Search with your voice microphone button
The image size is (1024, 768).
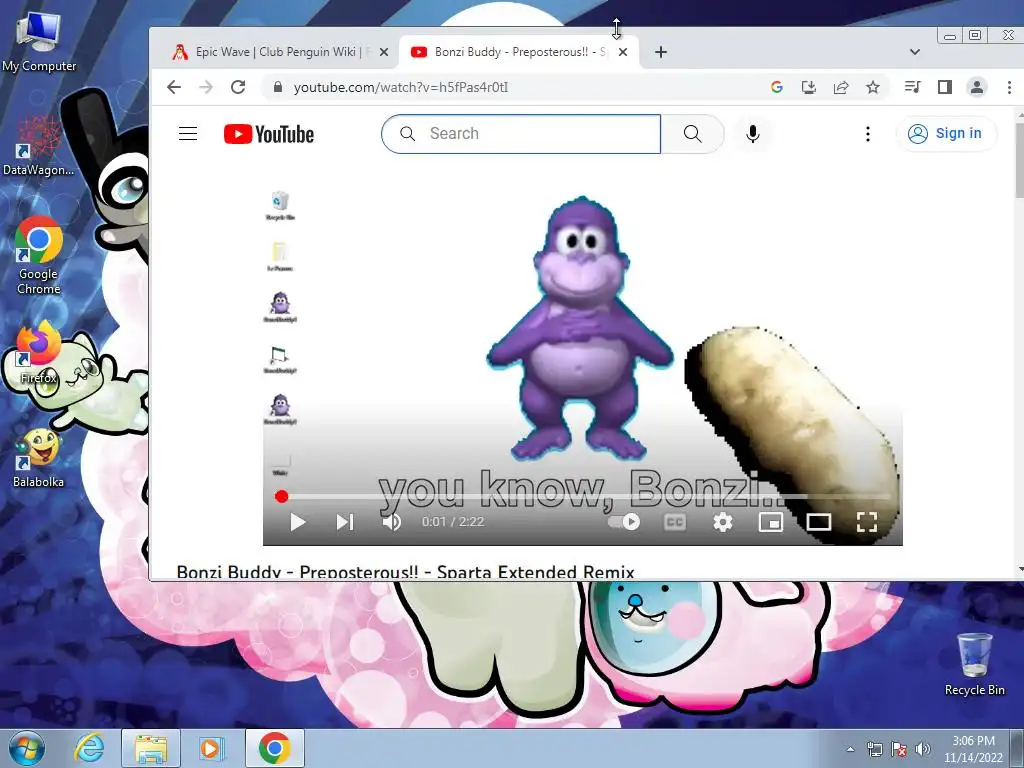click(x=753, y=134)
